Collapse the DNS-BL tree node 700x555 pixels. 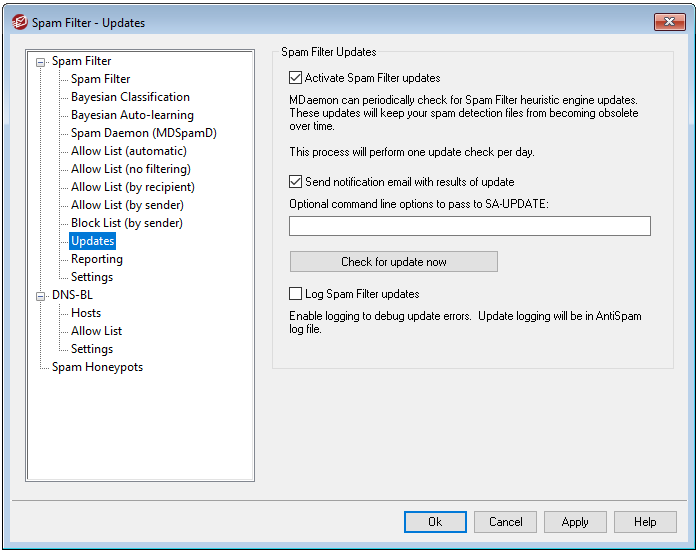coord(41,295)
